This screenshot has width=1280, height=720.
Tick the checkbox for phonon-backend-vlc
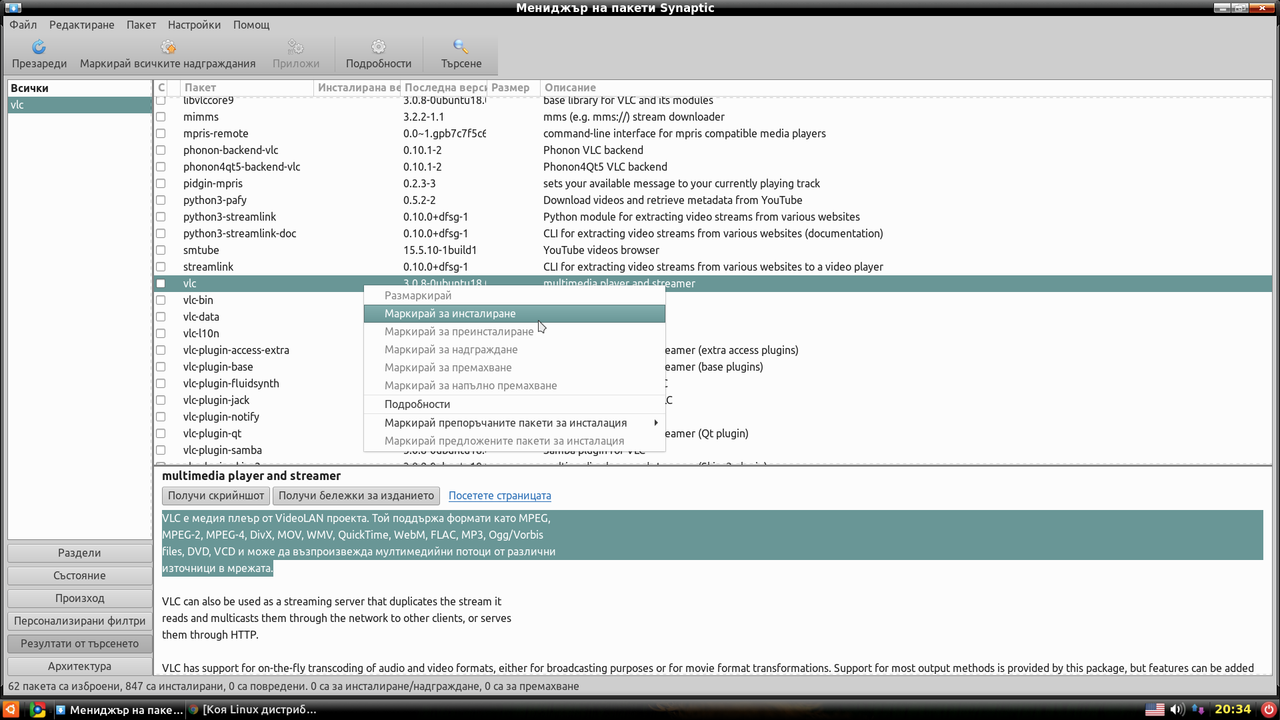pyautogui.click(x=160, y=150)
